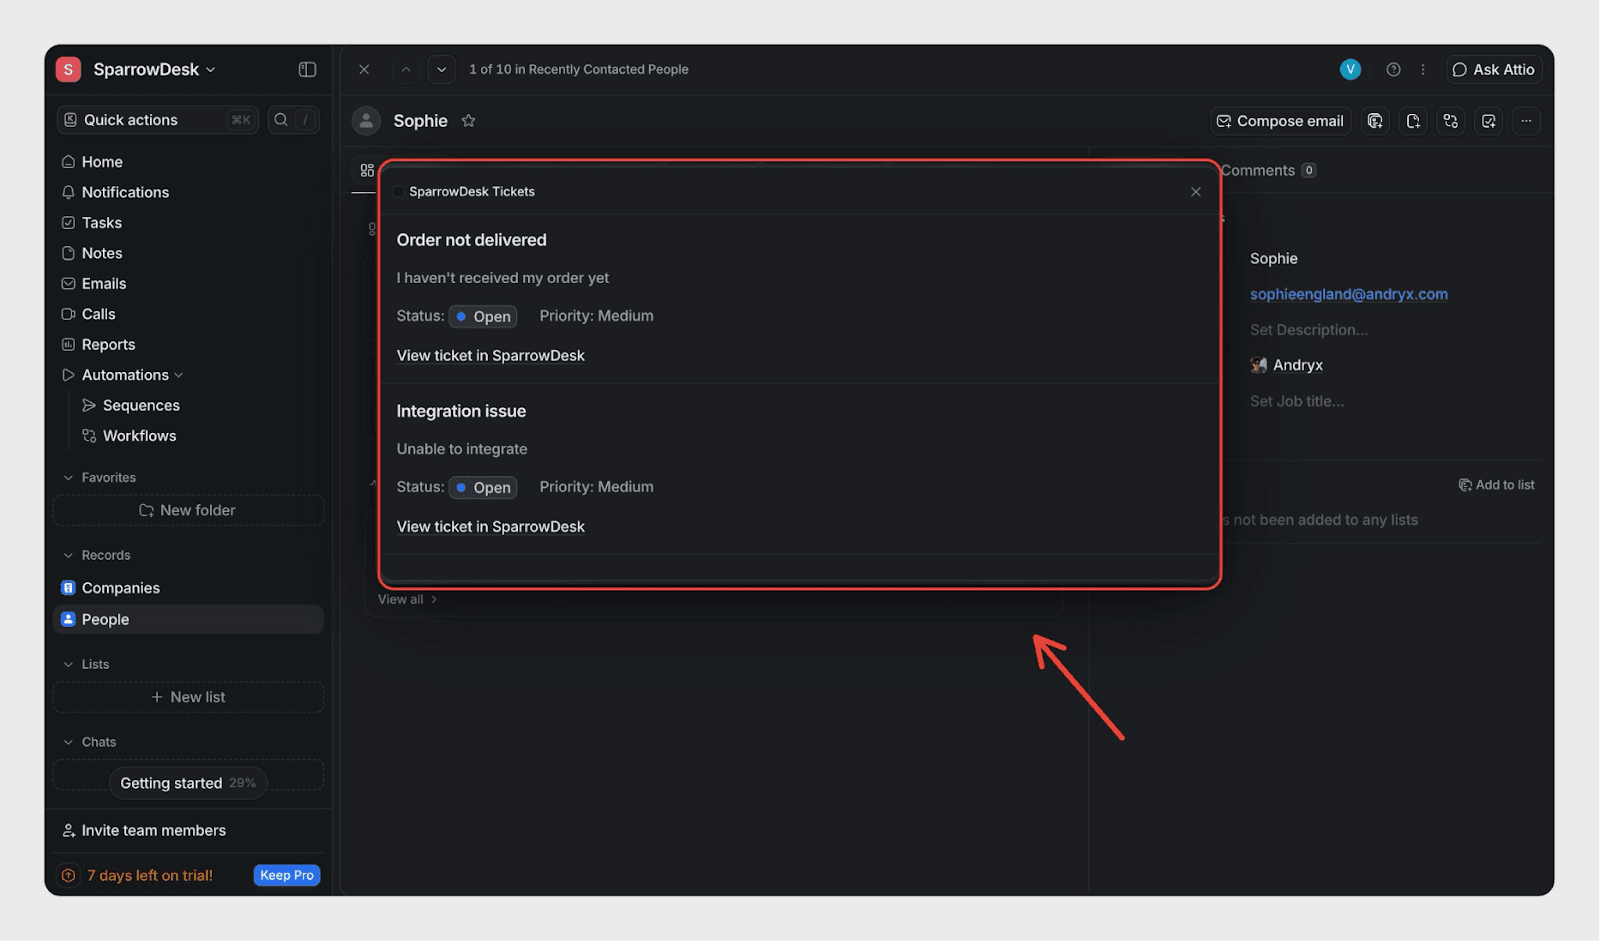Viewport: 1600px width, 941px height.
Task: Close the SparrowDesk Tickets popup
Action: (x=1195, y=192)
